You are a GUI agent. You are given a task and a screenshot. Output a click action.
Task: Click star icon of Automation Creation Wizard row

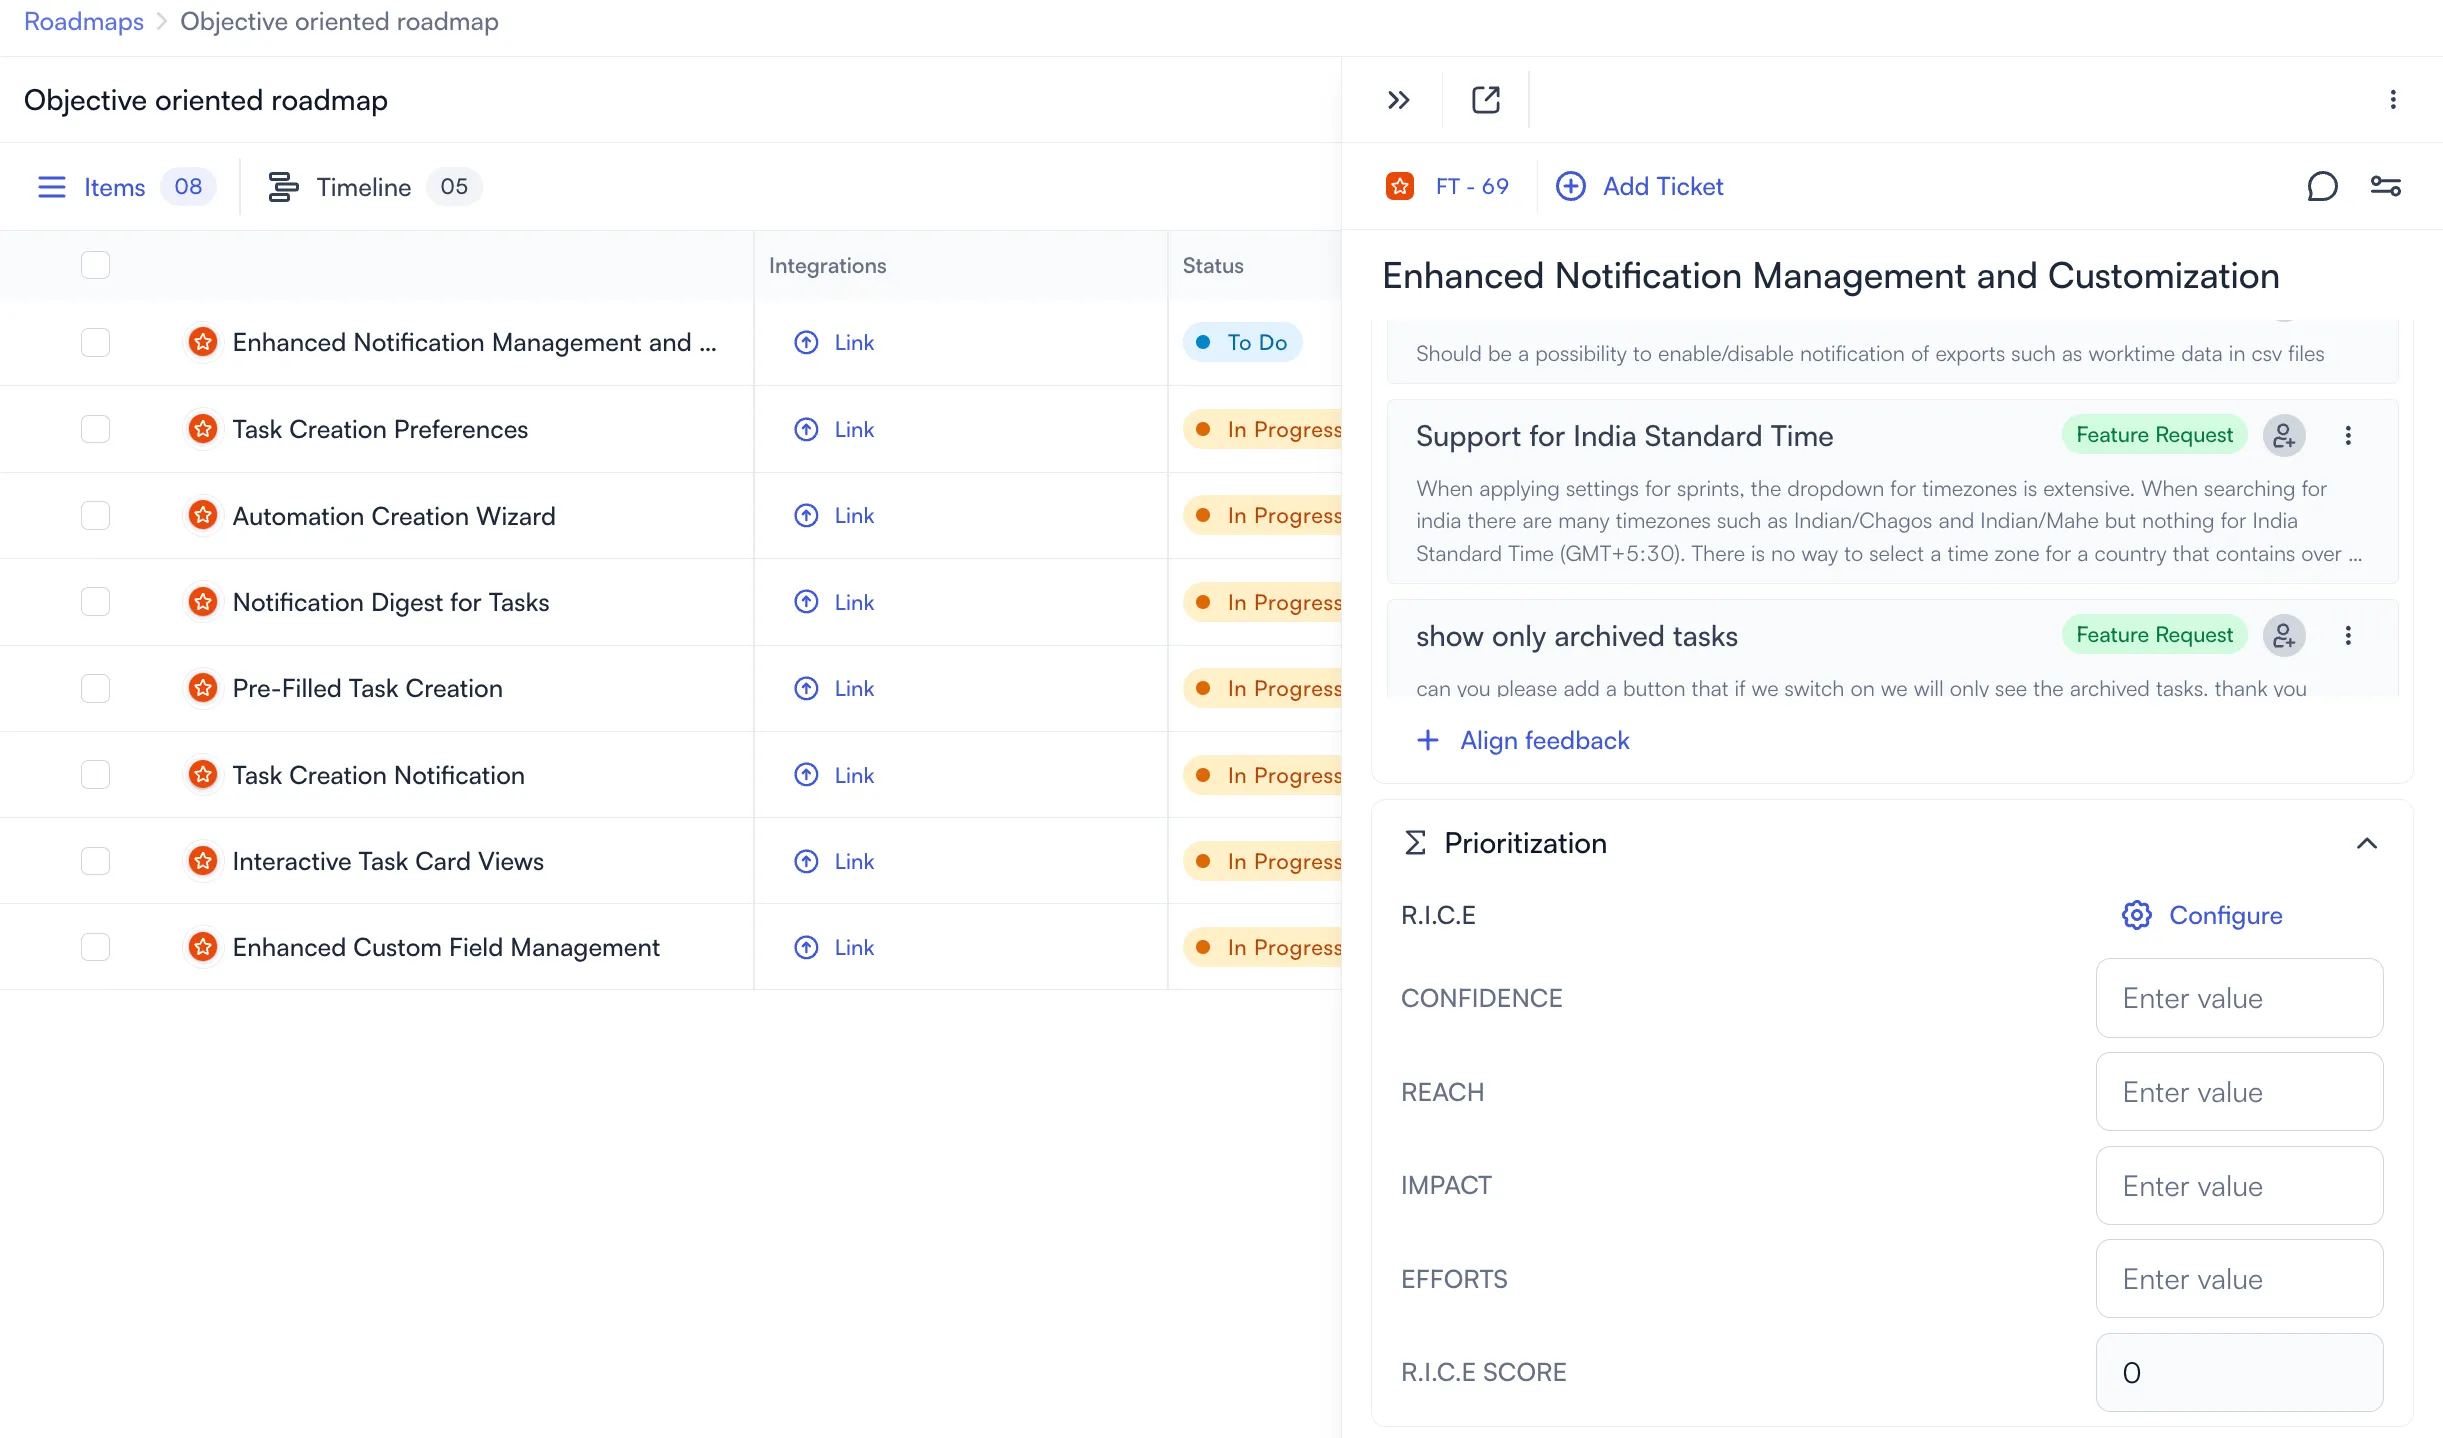(203, 516)
